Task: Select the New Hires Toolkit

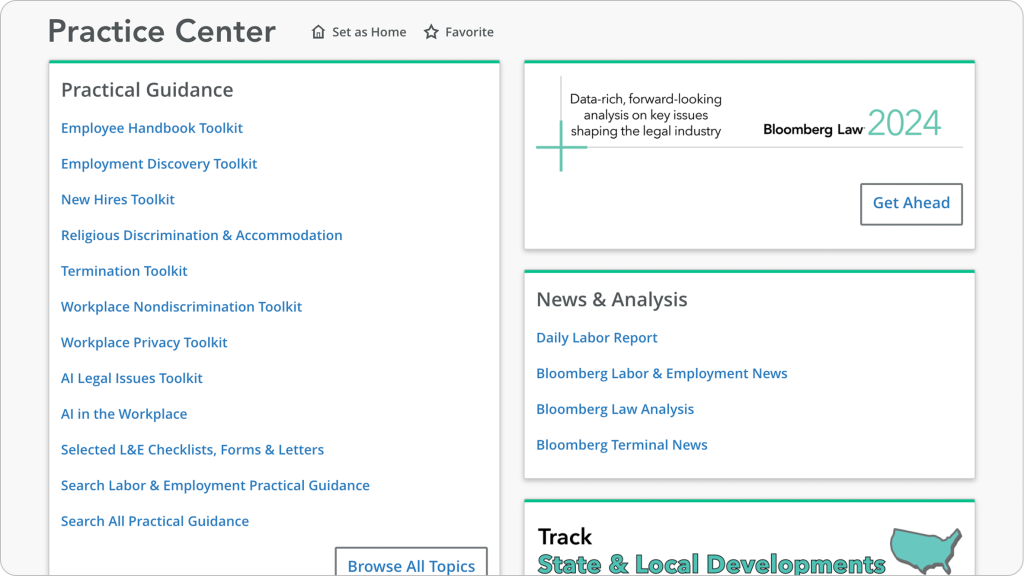Action: coord(118,199)
